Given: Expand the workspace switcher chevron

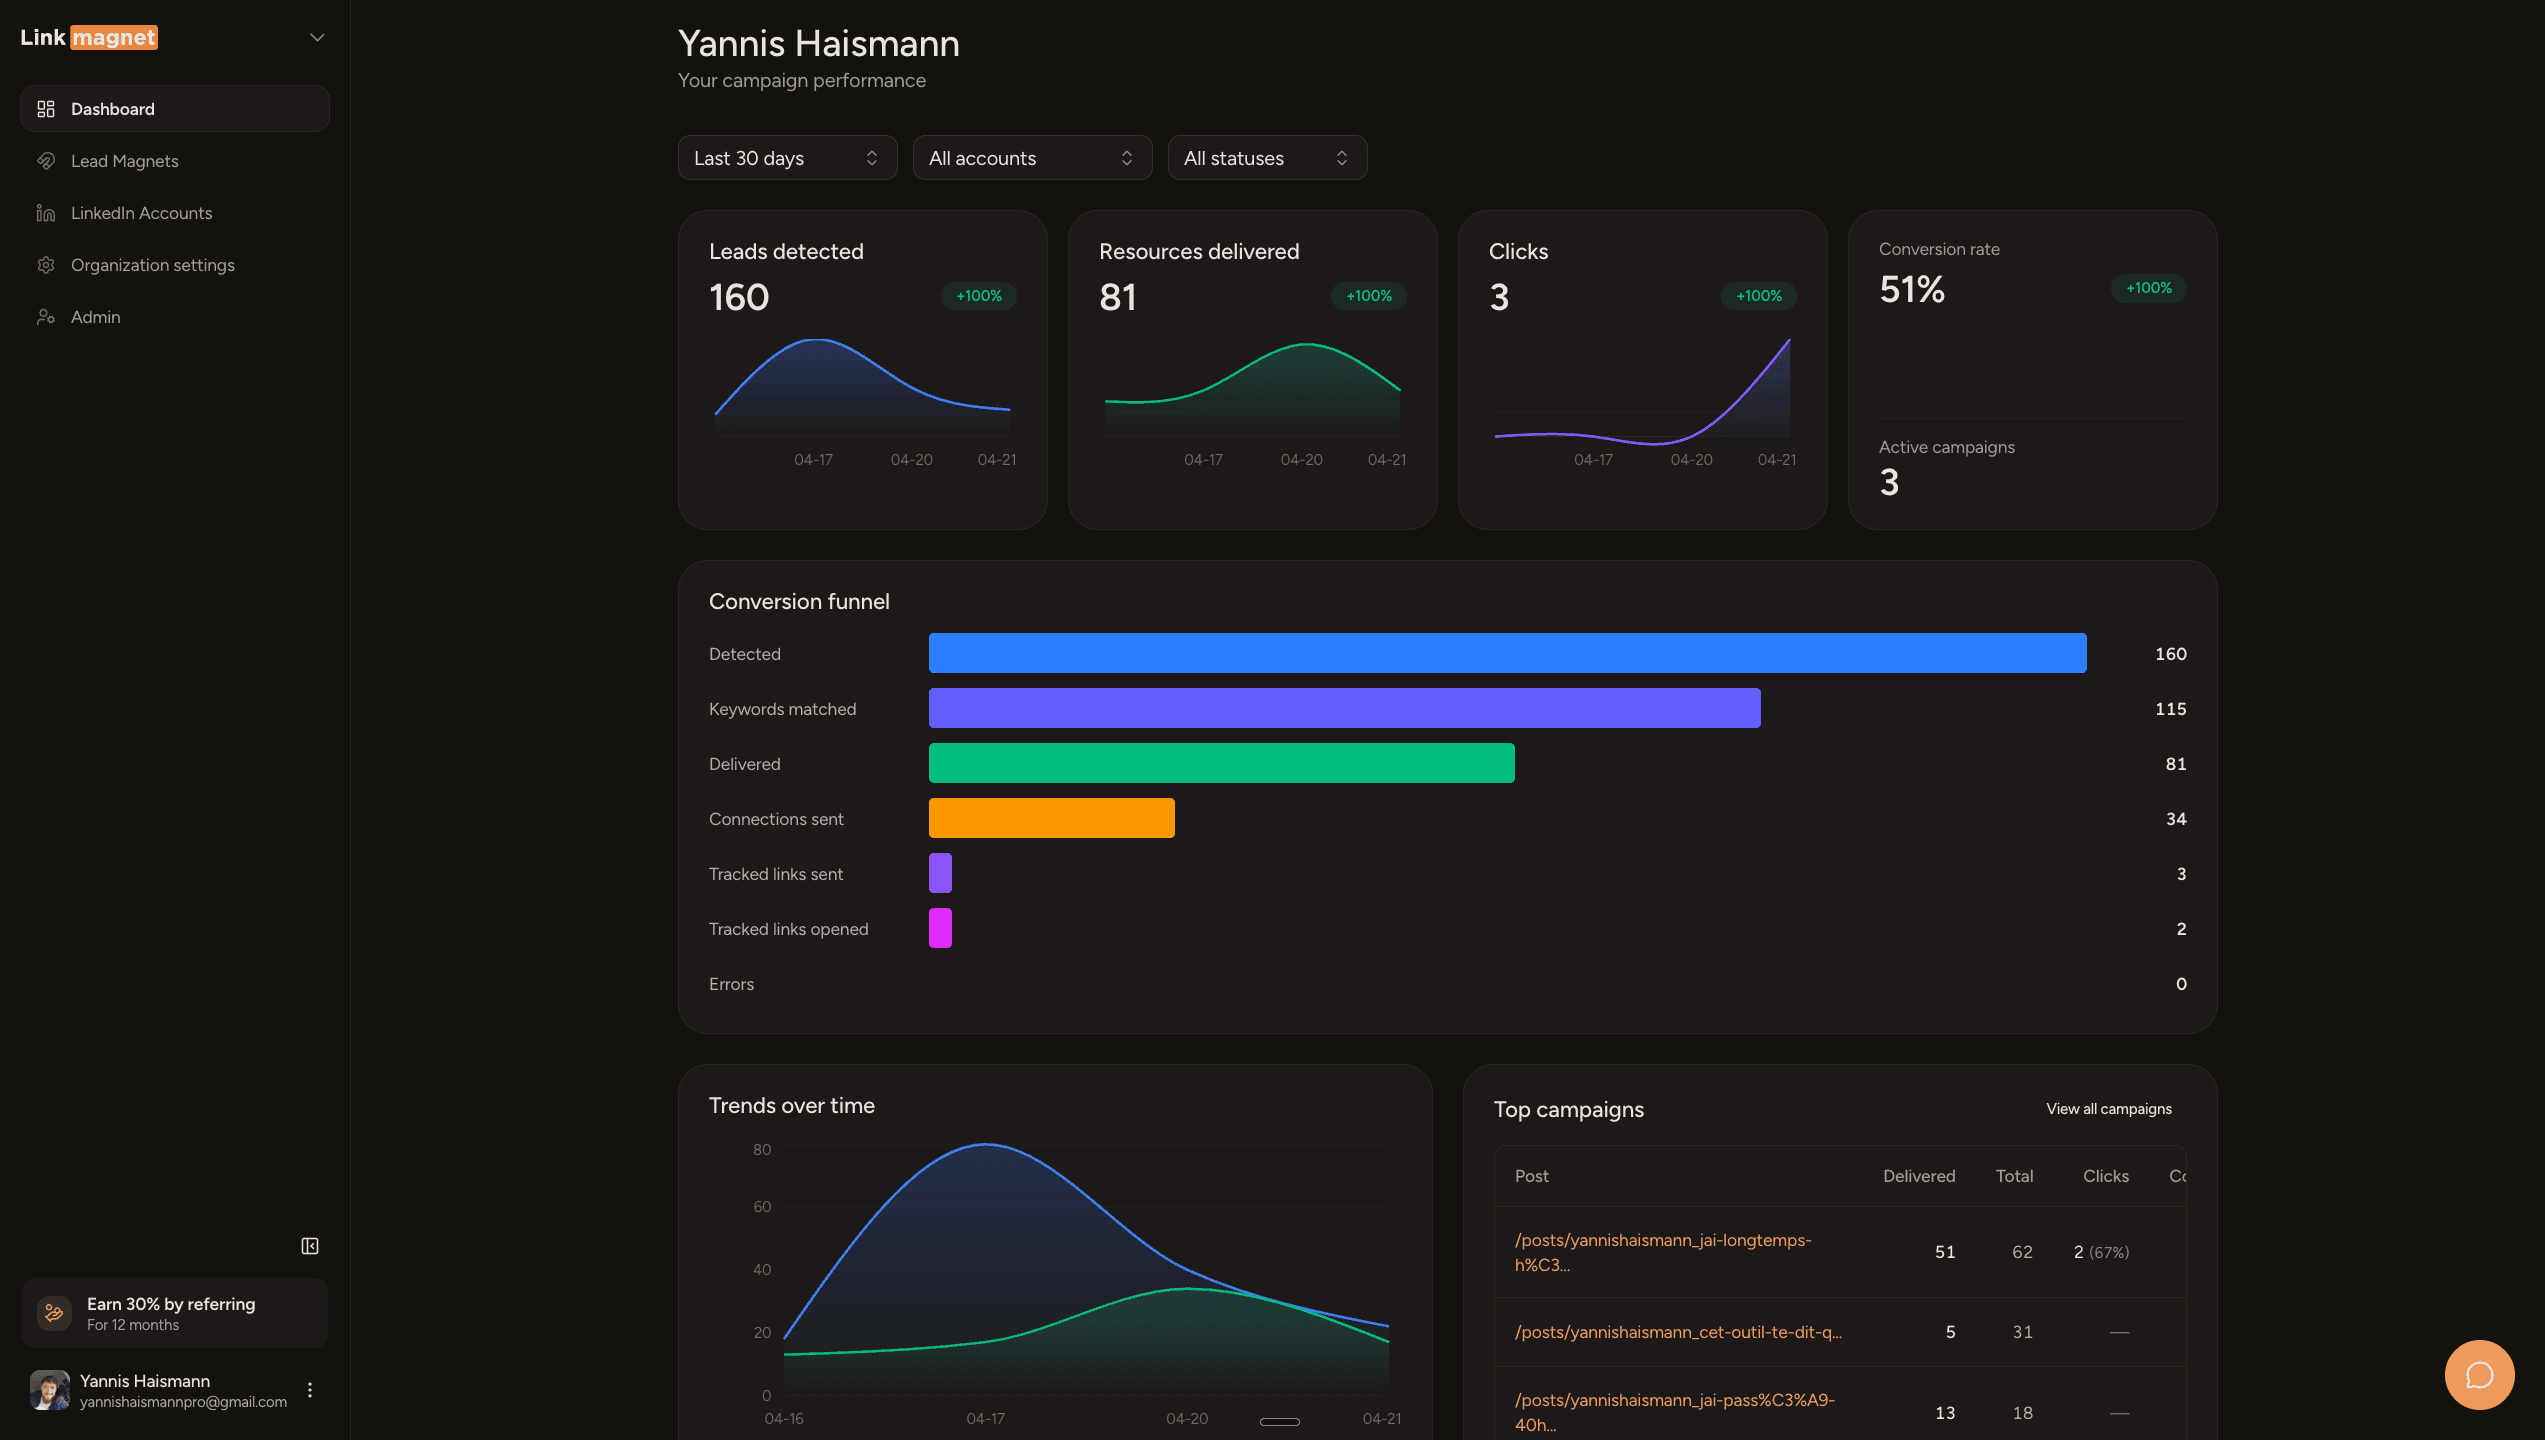Looking at the screenshot, I should click(317, 38).
